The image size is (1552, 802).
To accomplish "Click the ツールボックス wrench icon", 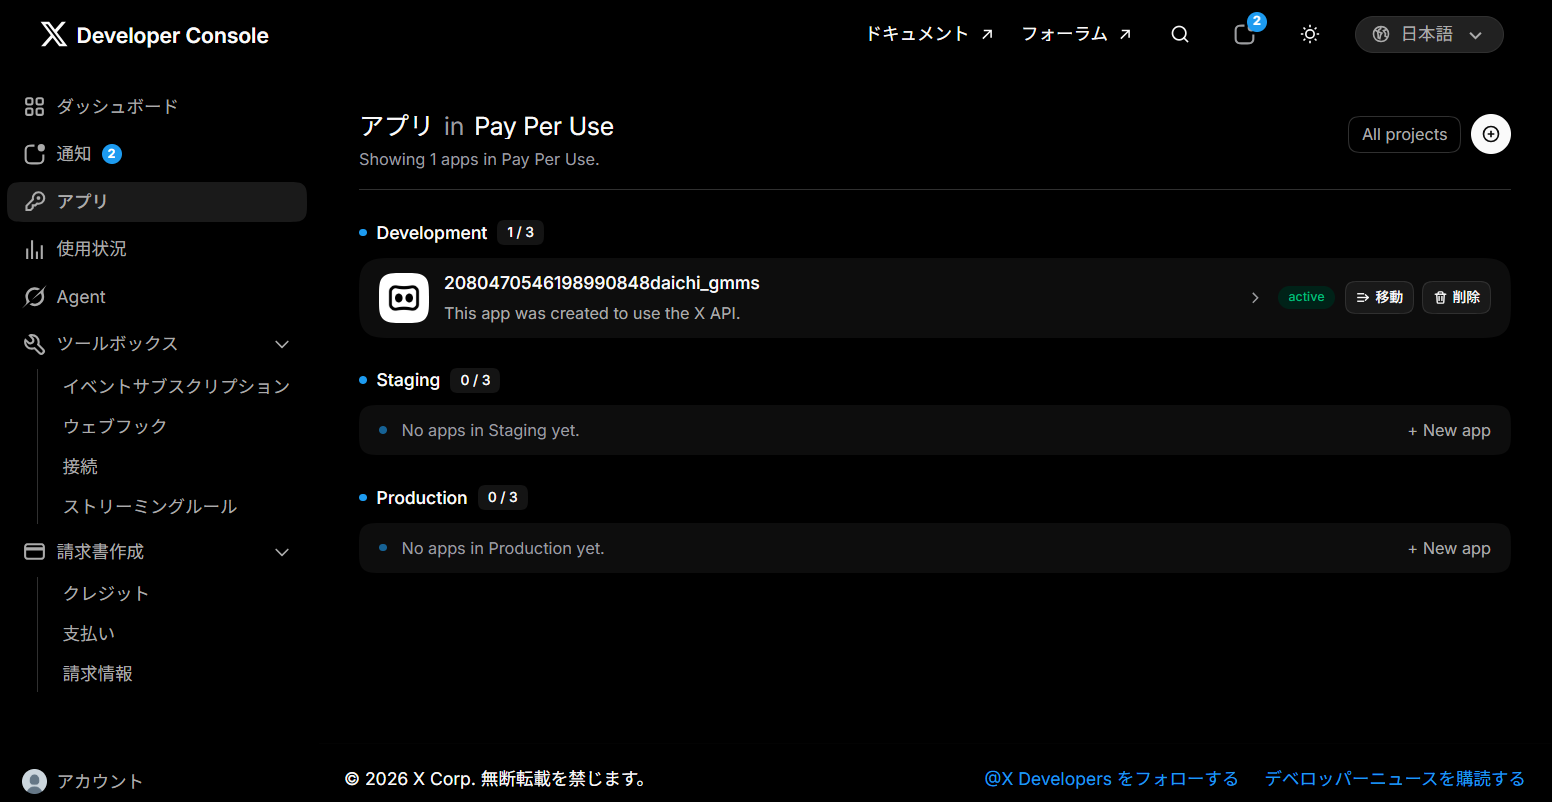I will 34,344.
